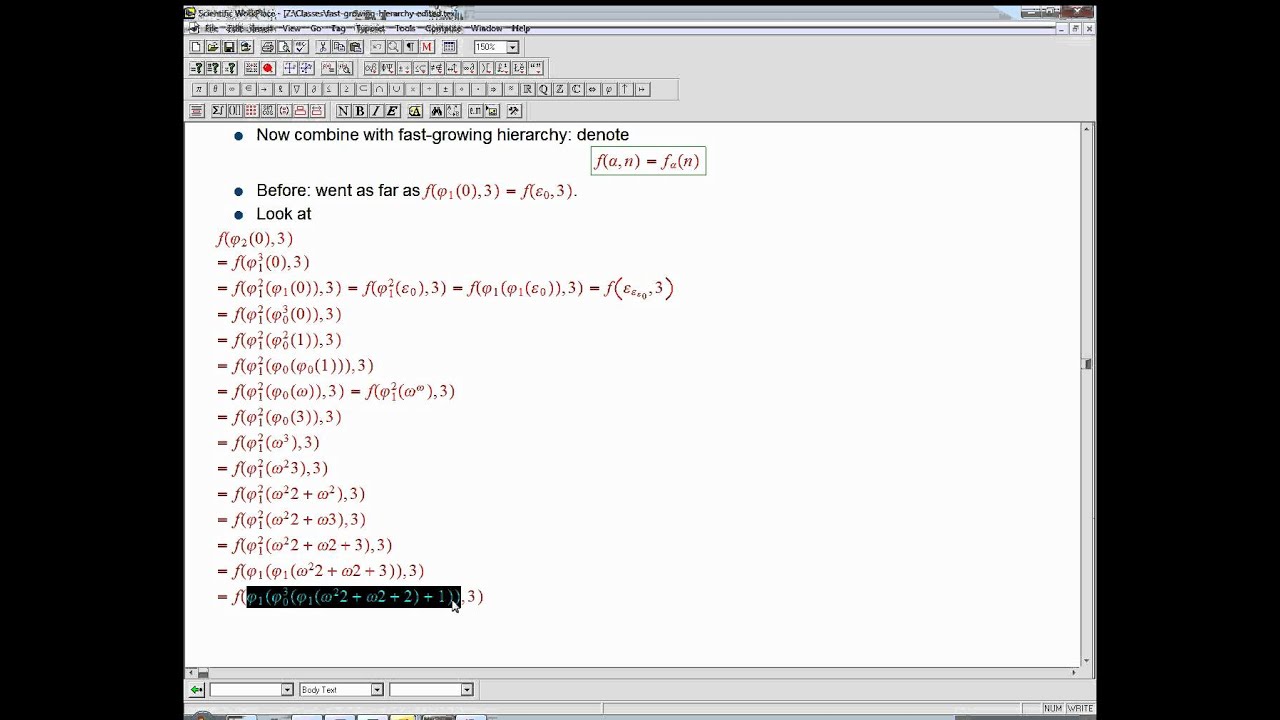This screenshot has width=1280, height=720.
Task: Click the binoculars Find icon
Action: click(x=437, y=110)
